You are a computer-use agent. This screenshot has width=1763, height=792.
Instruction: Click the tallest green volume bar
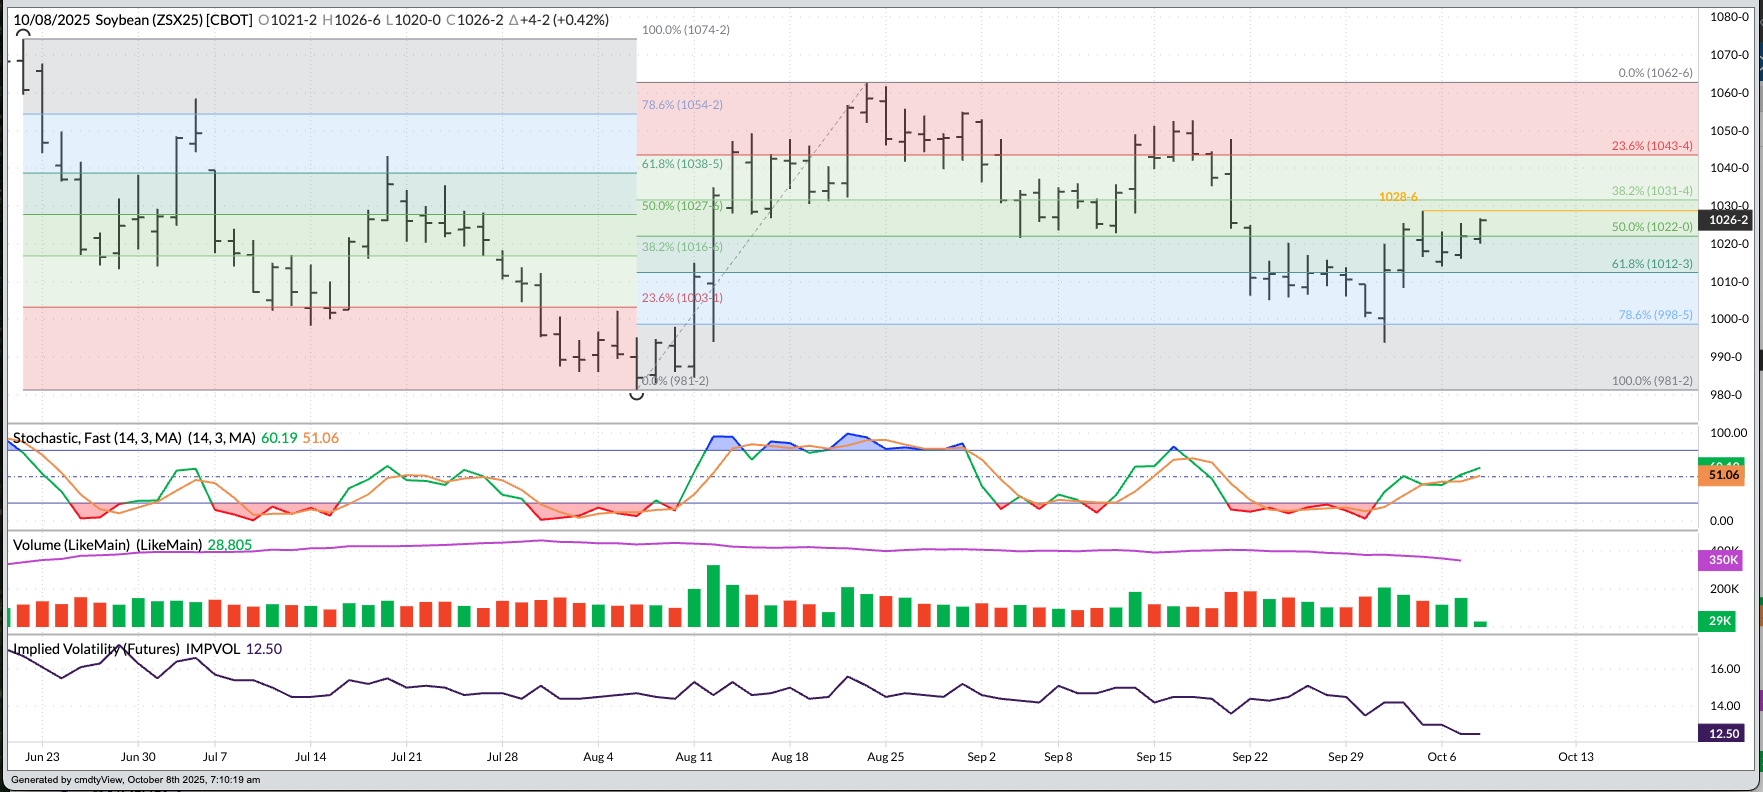click(713, 596)
